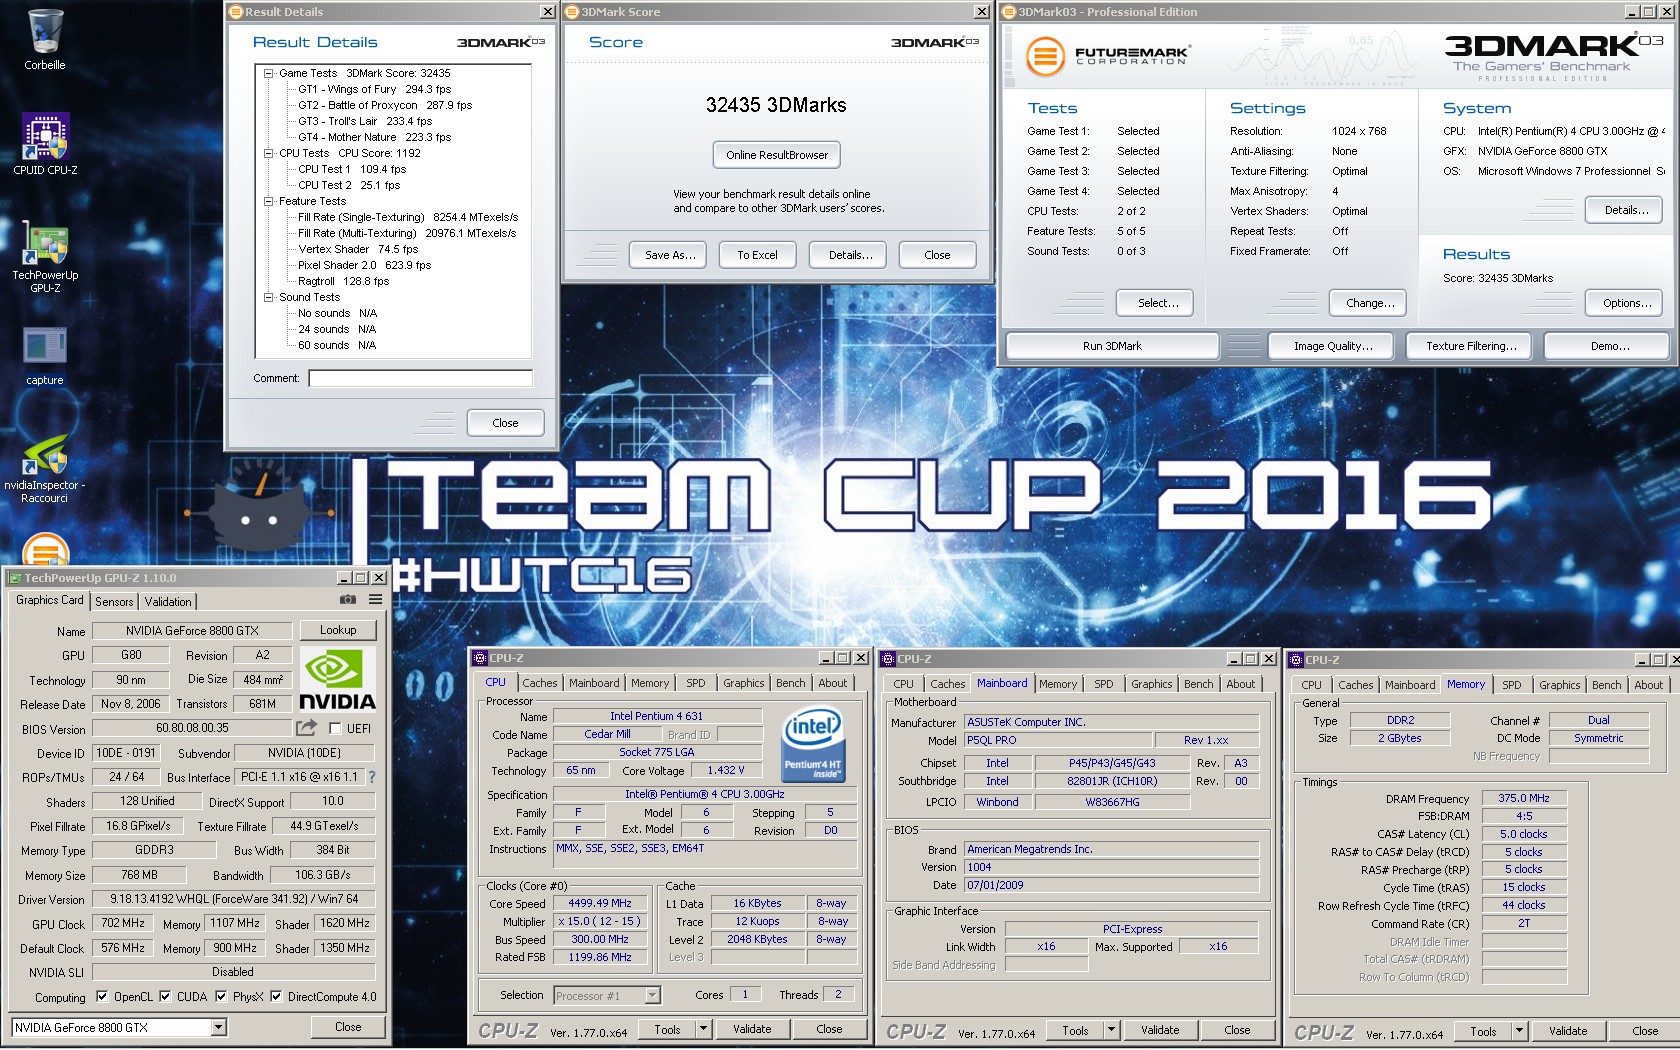
Task: Click the Intel Pentium 4 HT logo
Action: click(814, 745)
